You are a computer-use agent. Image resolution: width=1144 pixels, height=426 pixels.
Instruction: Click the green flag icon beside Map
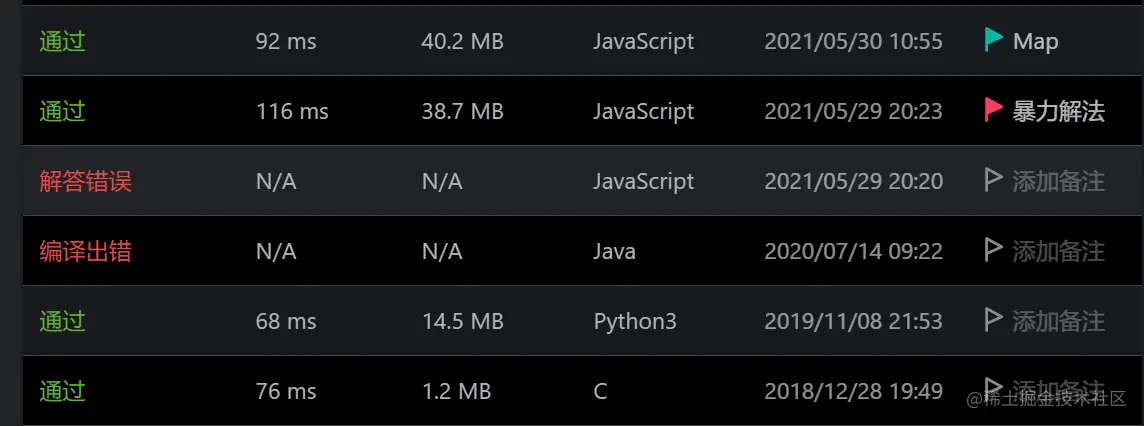[994, 40]
